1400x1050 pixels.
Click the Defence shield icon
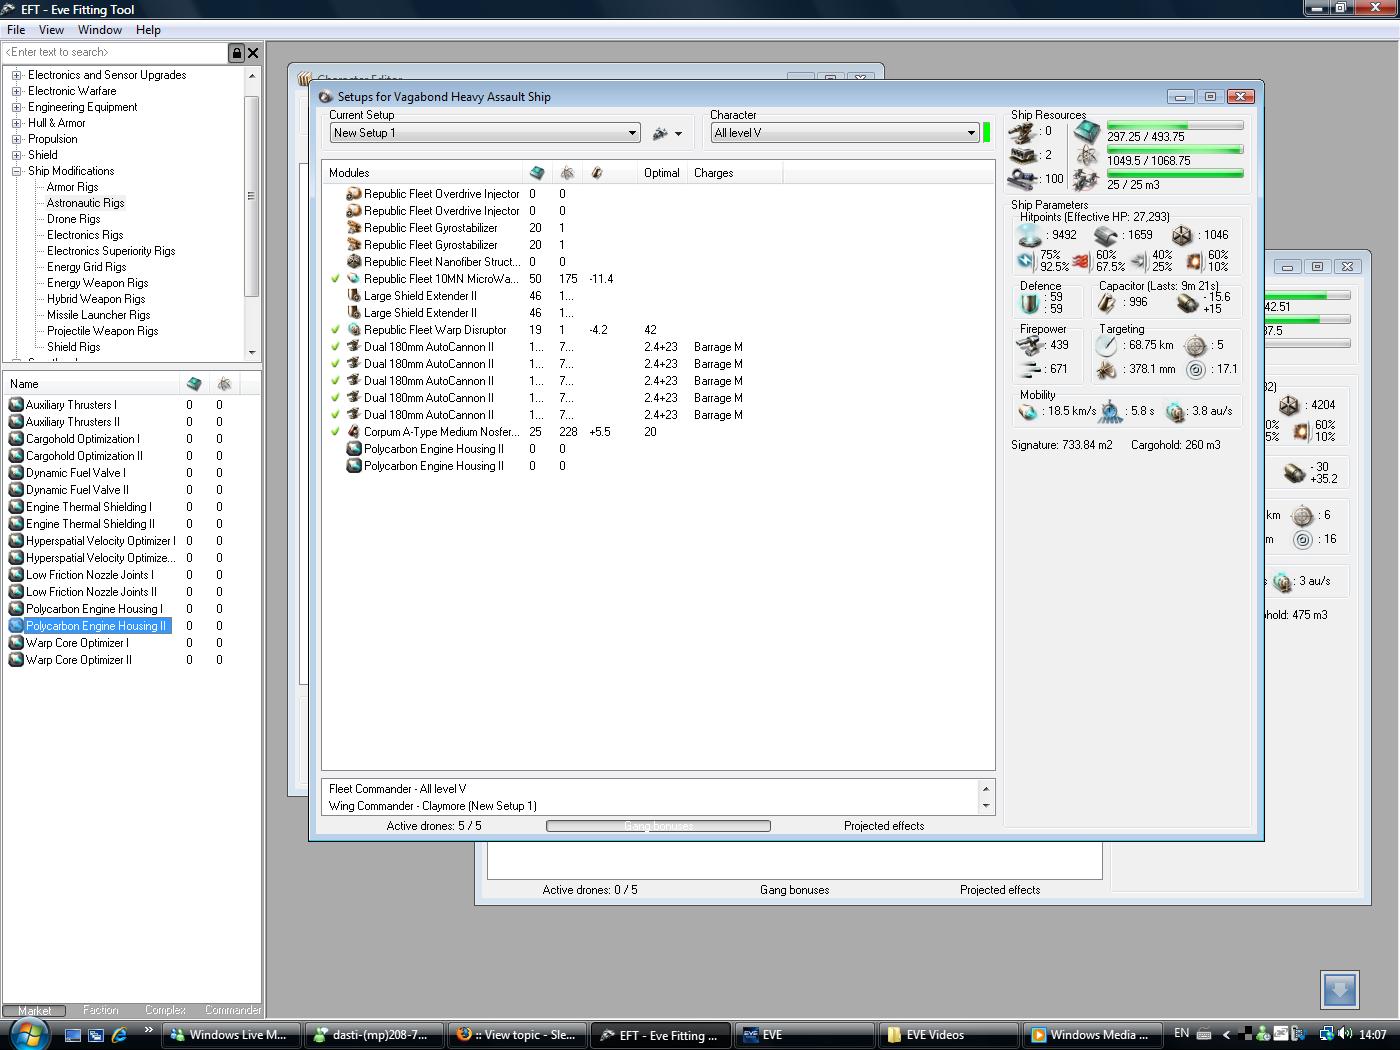[x=1030, y=302]
